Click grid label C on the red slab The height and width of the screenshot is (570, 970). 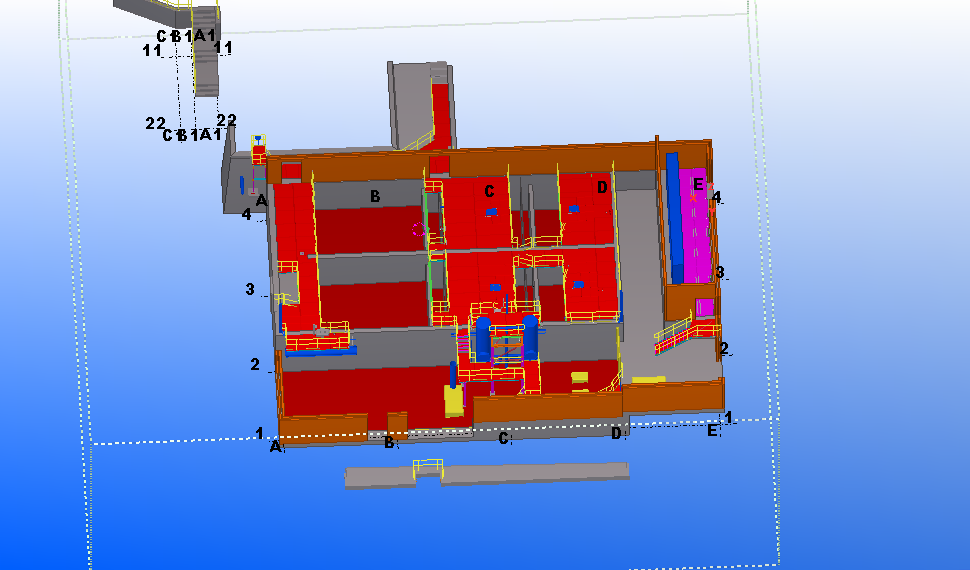(x=489, y=191)
